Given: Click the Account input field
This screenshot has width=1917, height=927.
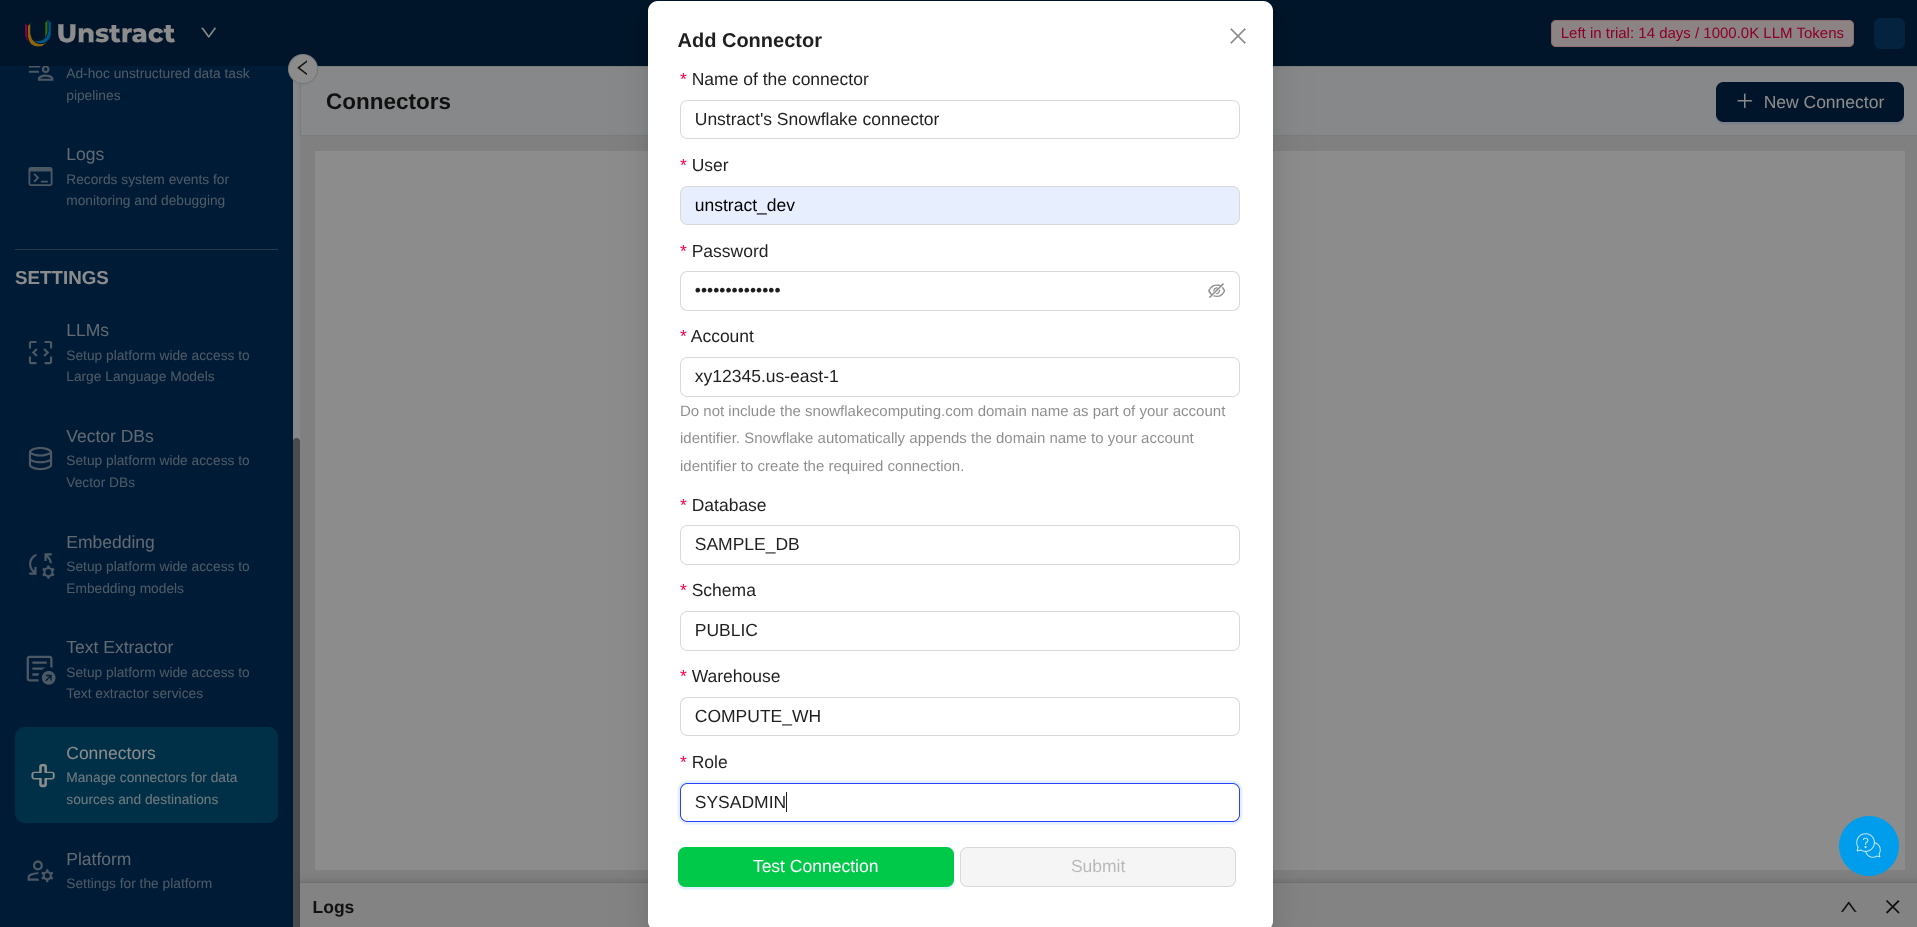Looking at the screenshot, I should 959,377.
